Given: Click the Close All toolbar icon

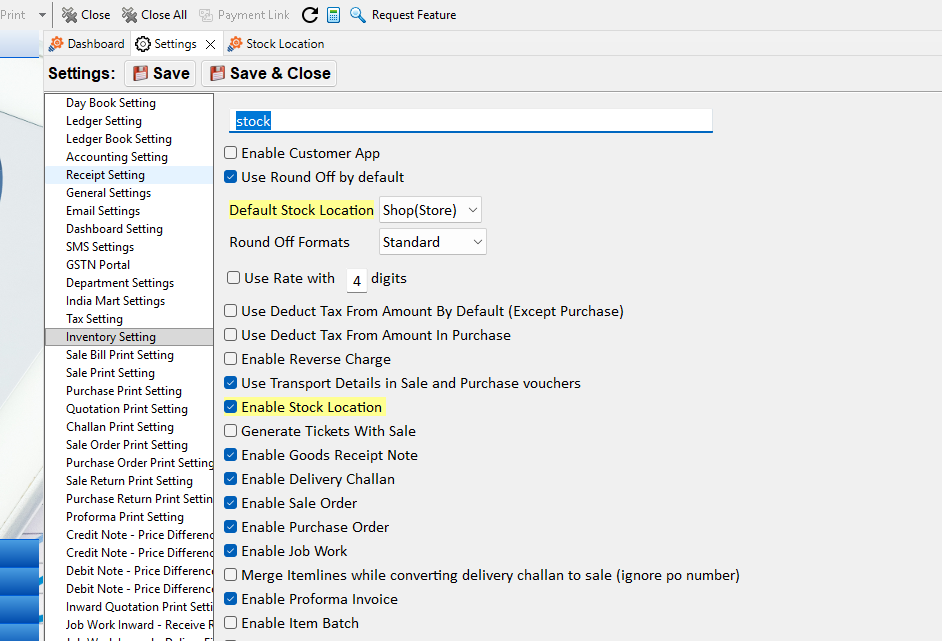Looking at the screenshot, I should click(x=130, y=15).
